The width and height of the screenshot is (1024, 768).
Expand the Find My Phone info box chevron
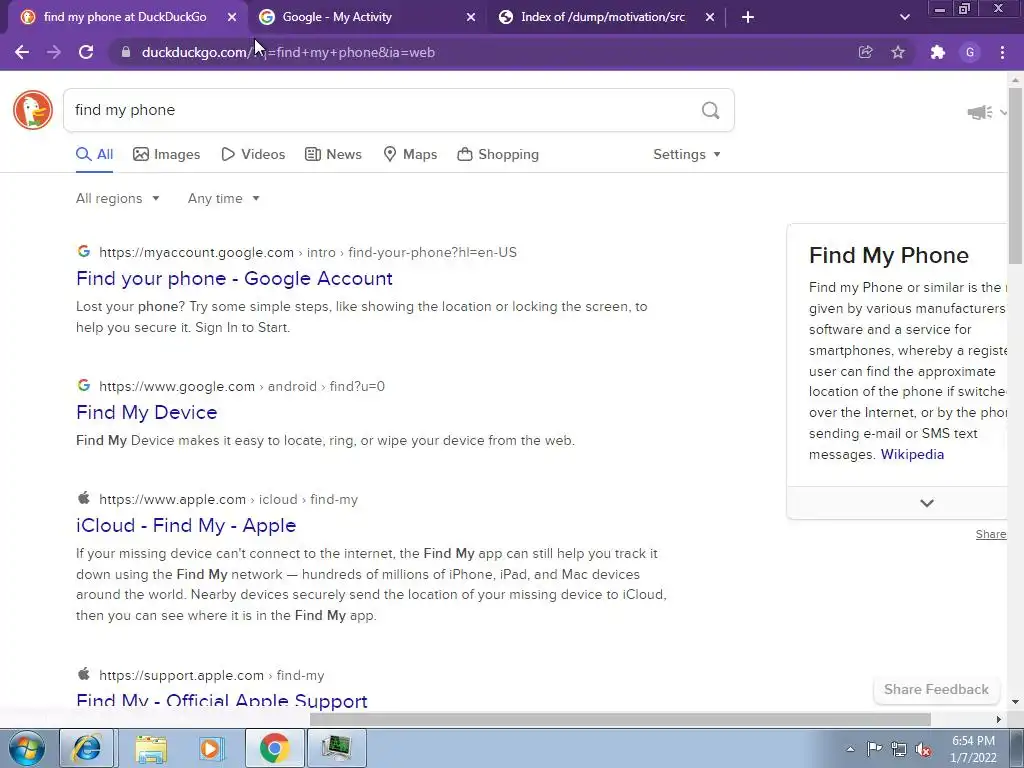[x=927, y=503]
